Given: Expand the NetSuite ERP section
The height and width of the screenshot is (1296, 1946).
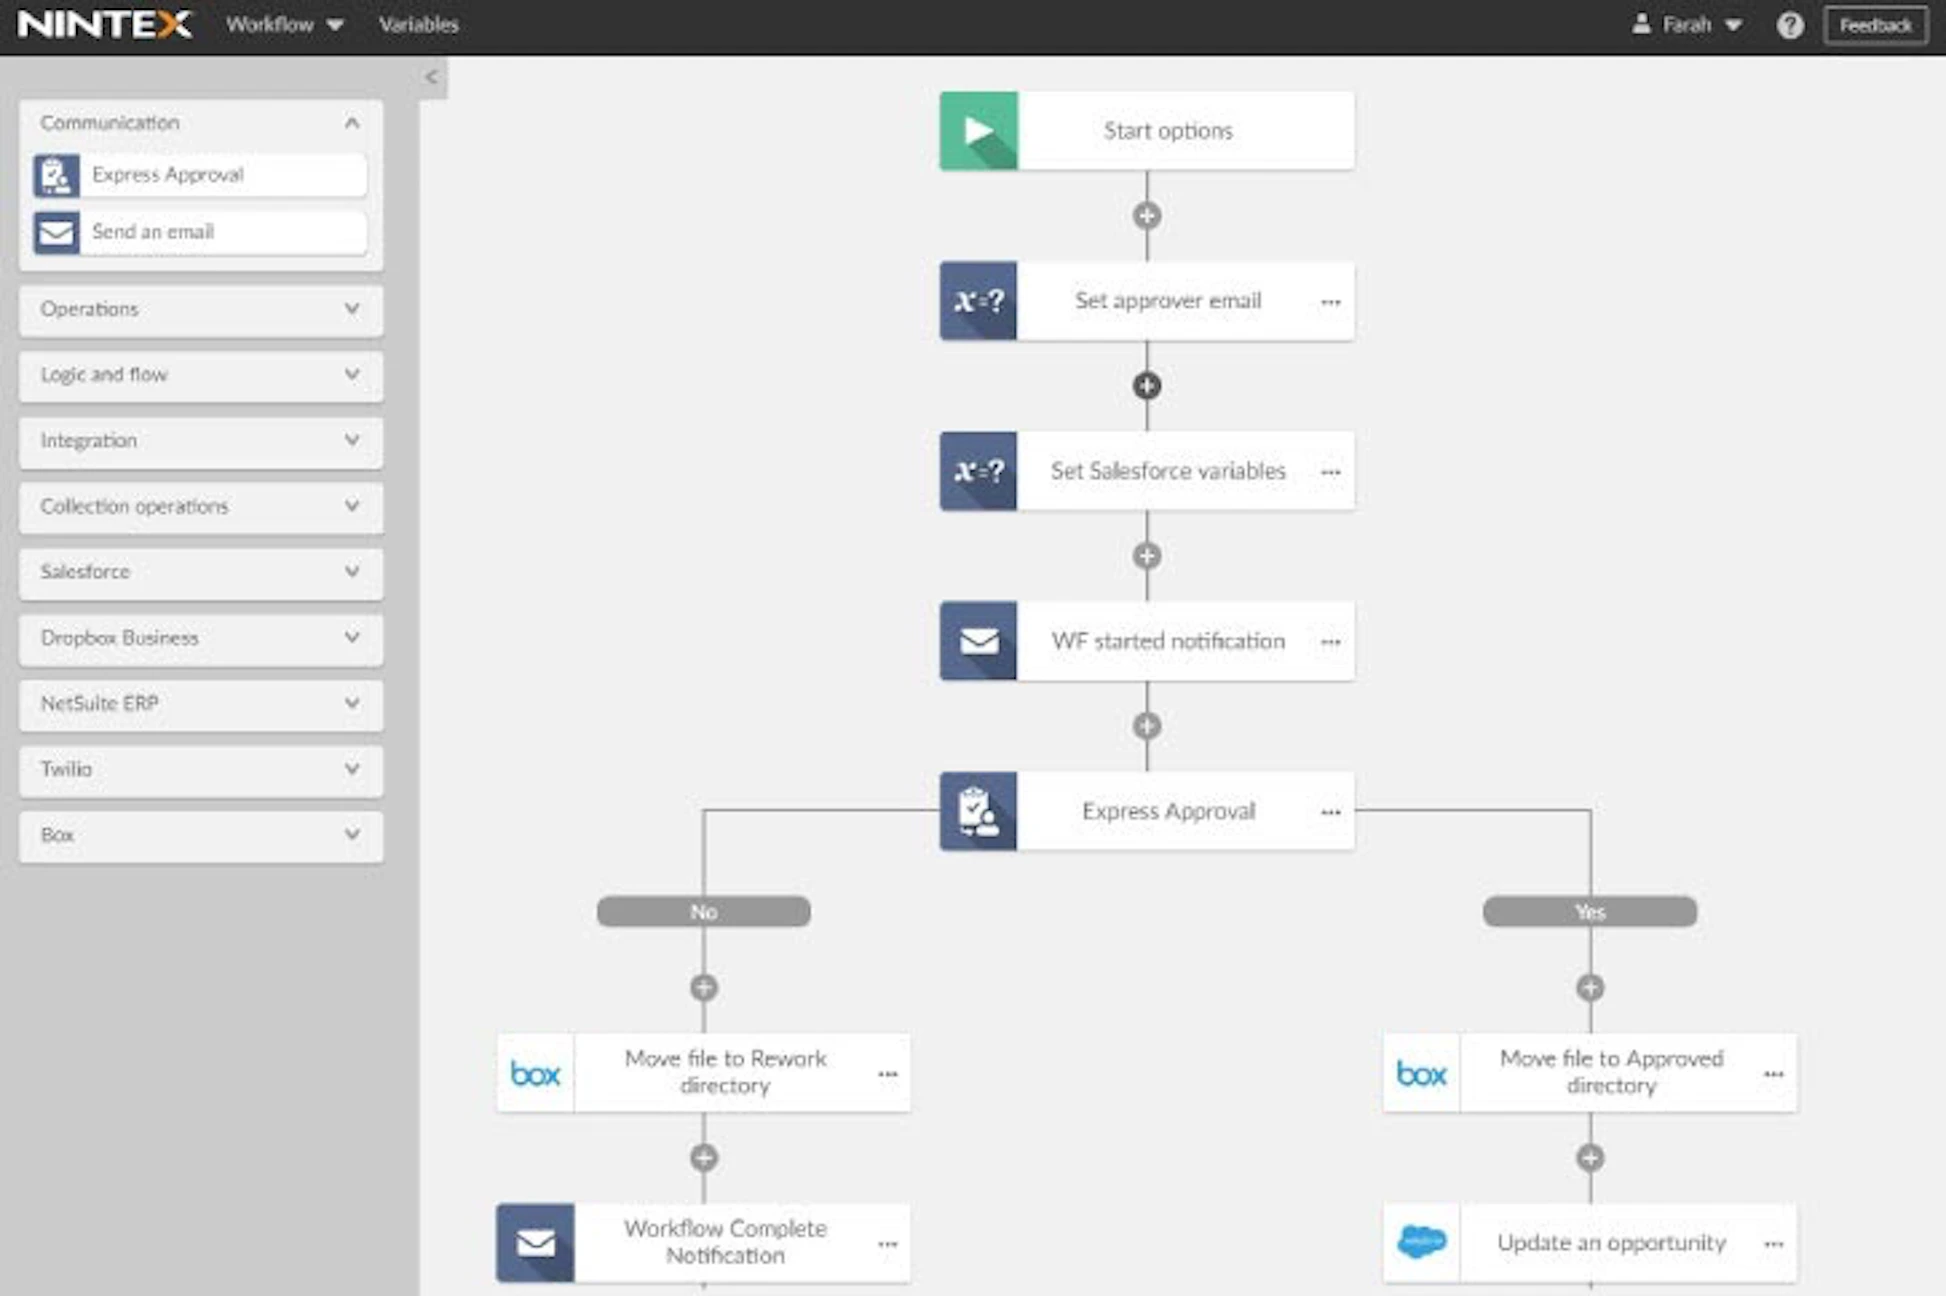Looking at the screenshot, I should coord(351,703).
